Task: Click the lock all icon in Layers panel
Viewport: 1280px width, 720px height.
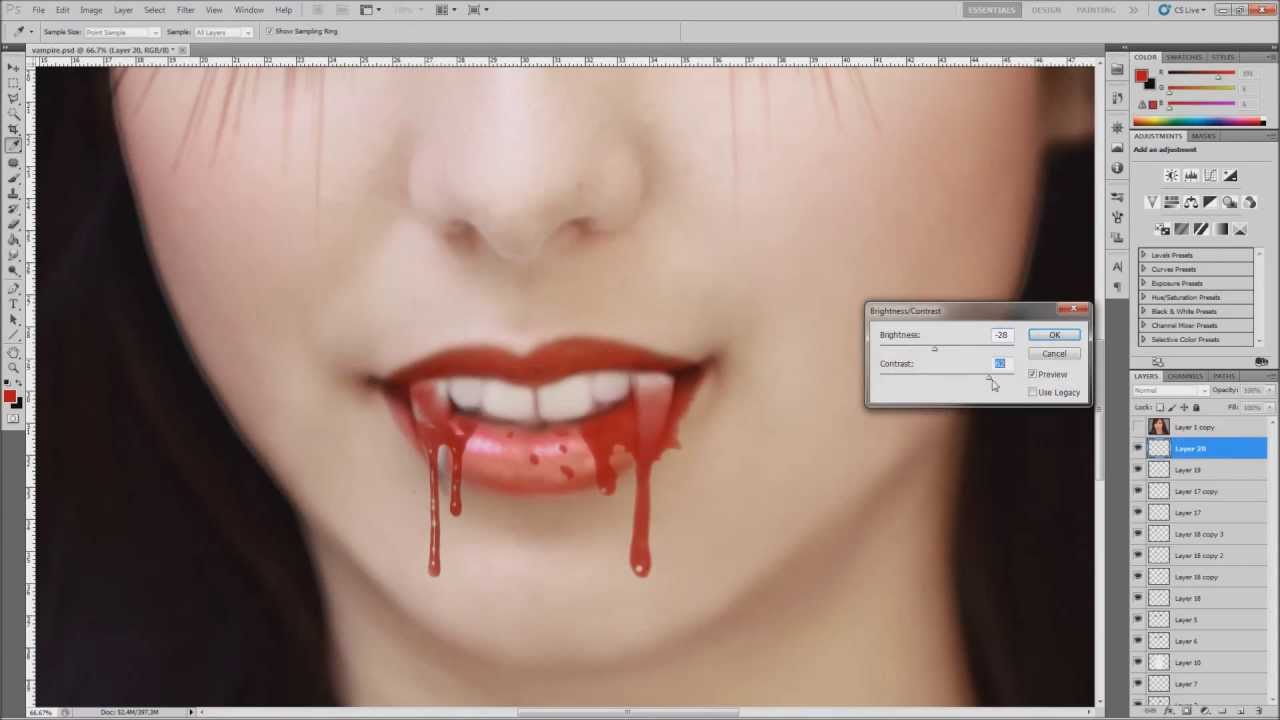Action: click(1196, 407)
